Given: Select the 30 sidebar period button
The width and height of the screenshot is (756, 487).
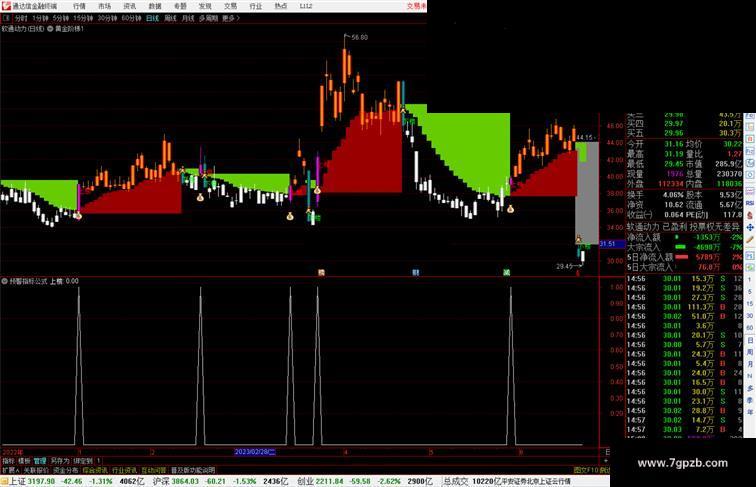Looking at the screenshot, I should pos(750,316).
